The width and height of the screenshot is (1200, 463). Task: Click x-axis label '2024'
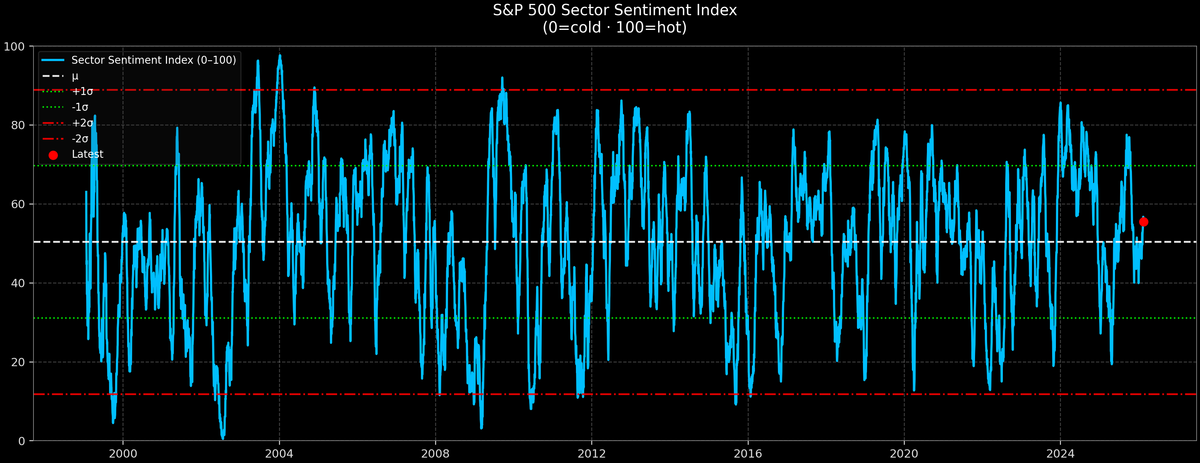point(1061,453)
